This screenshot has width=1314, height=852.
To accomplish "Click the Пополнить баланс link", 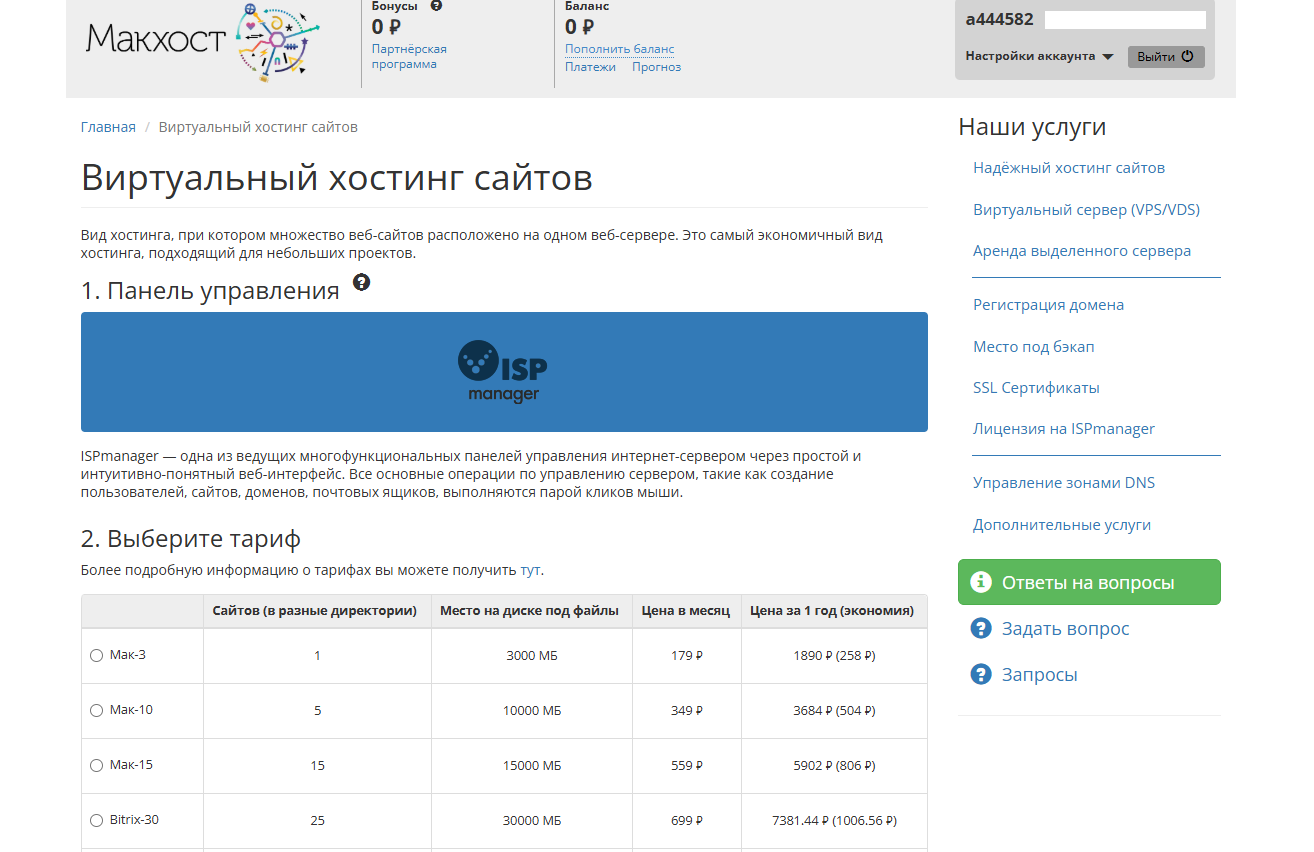I will (619, 49).
